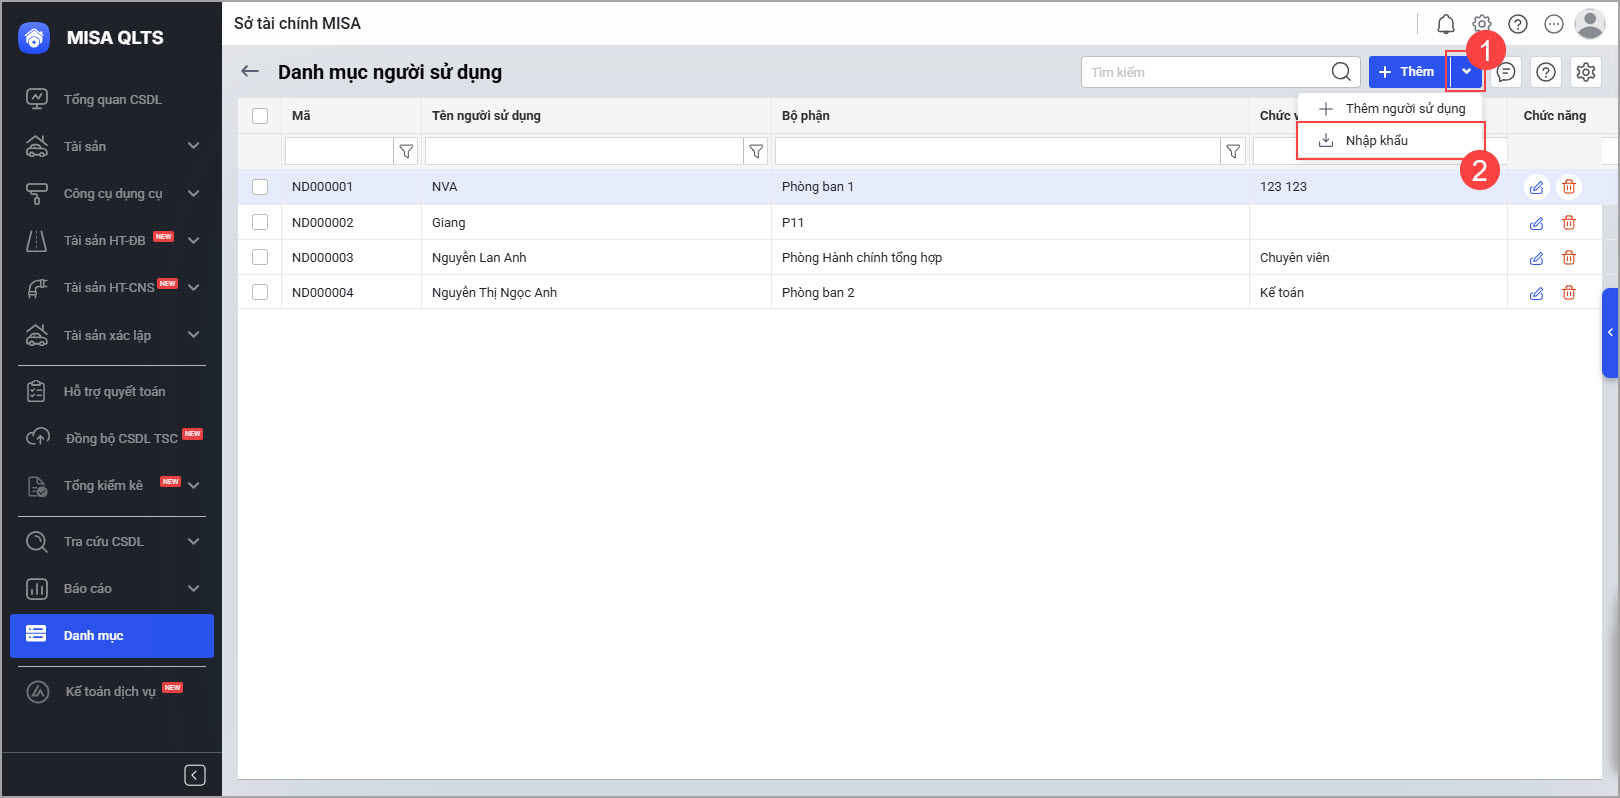Image resolution: width=1620 pixels, height=798 pixels.
Task: Open Tổng quan CSDL in the sidebar
Action: click(x=112, y=99)
